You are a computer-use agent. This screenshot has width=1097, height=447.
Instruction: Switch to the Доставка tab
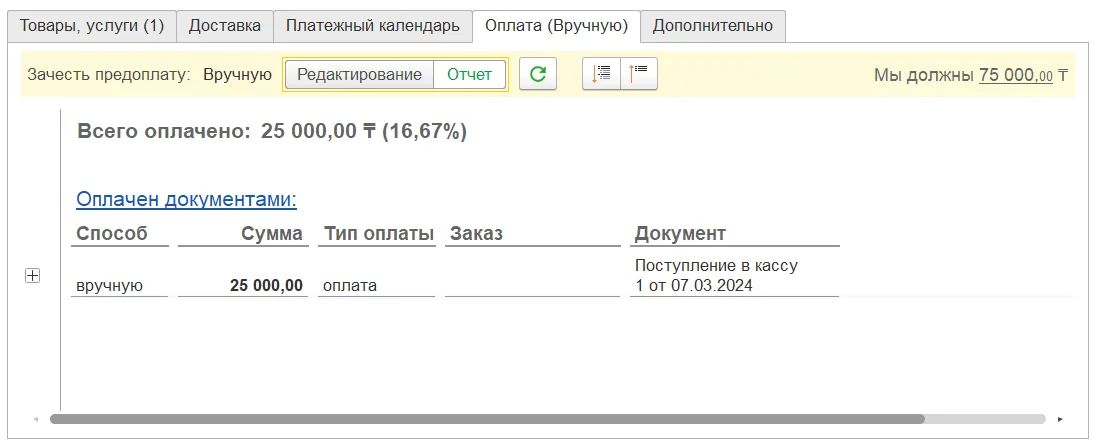[x=225, y=27]
